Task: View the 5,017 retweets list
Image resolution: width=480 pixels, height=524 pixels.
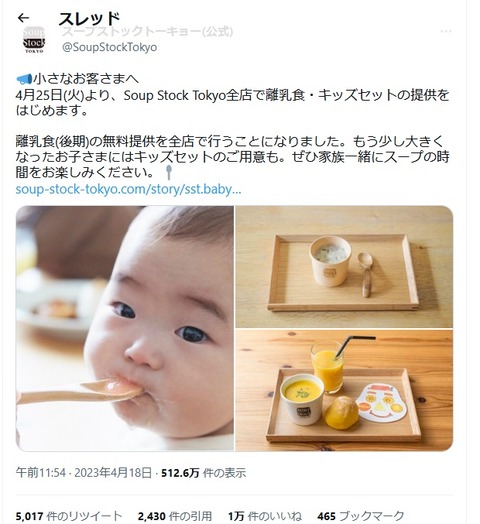Action: [69, 516]
